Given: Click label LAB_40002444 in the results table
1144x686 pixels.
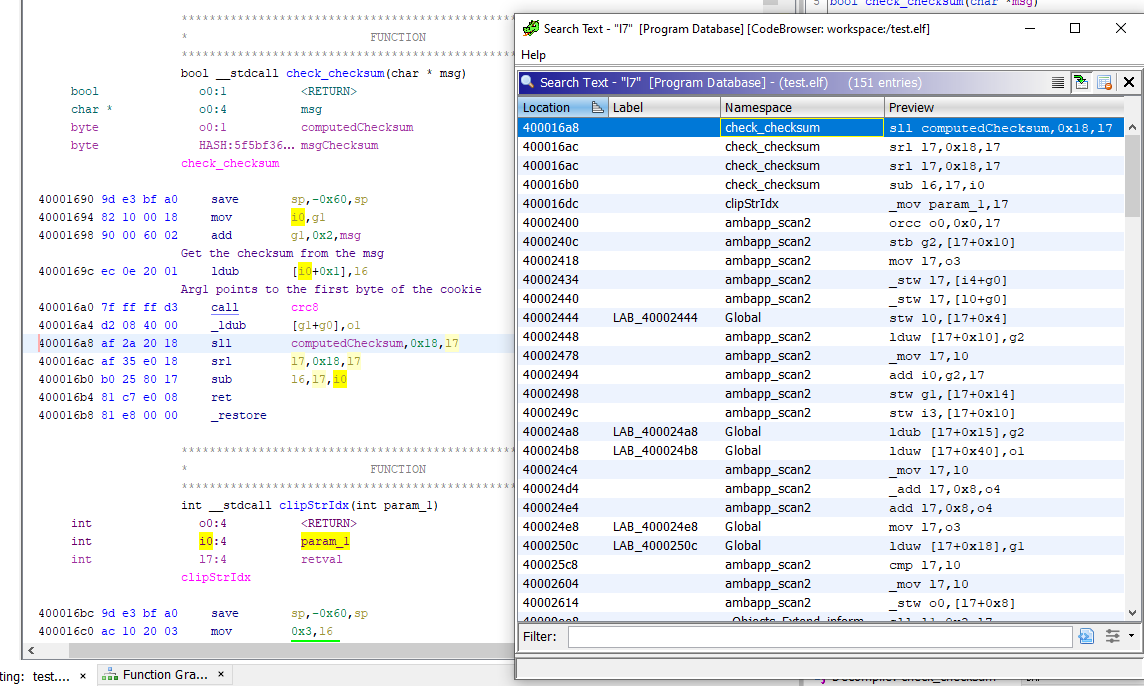Looking at the screenshot, I should pyautogui.click(x=654, y=317).
